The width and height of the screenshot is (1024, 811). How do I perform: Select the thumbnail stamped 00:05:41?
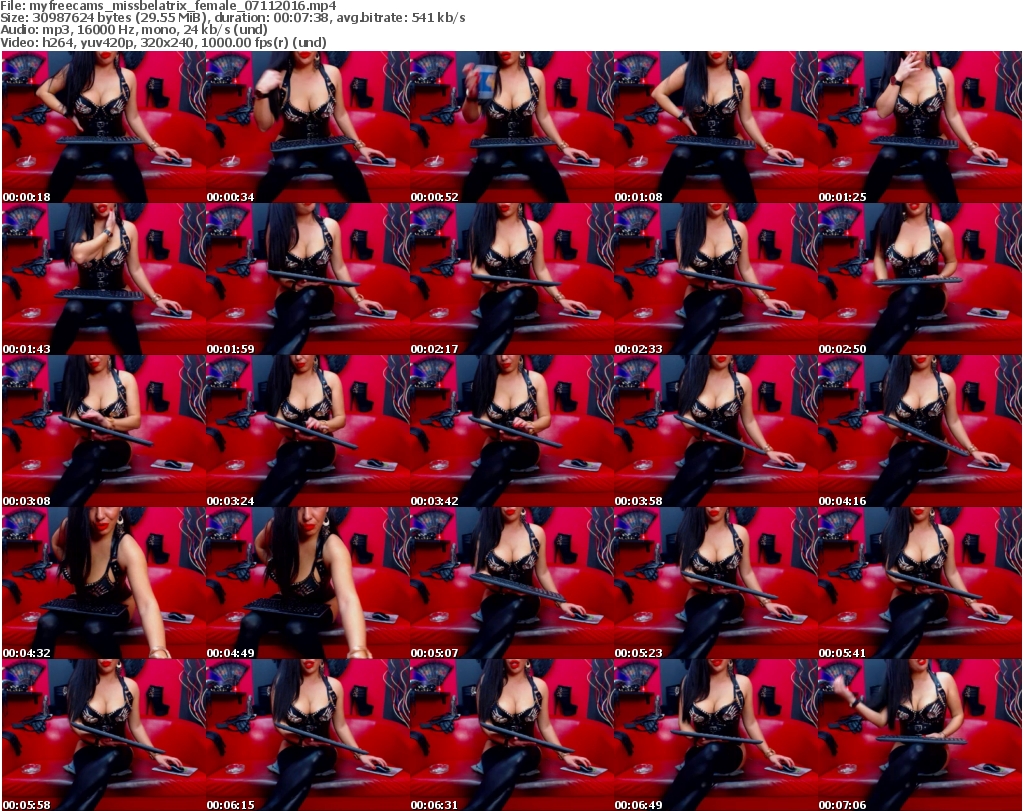pyautogui.click(x=920, y=583)
